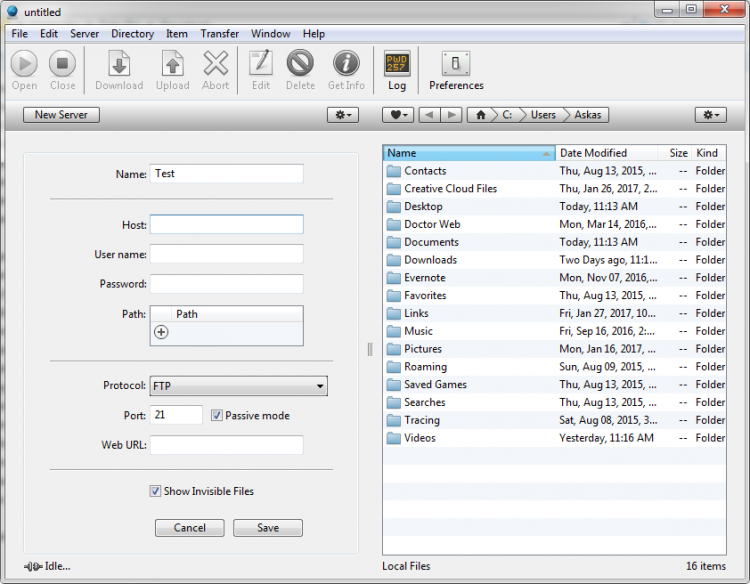
Task: Open the Directory menu
Action: tap(132, 34)
